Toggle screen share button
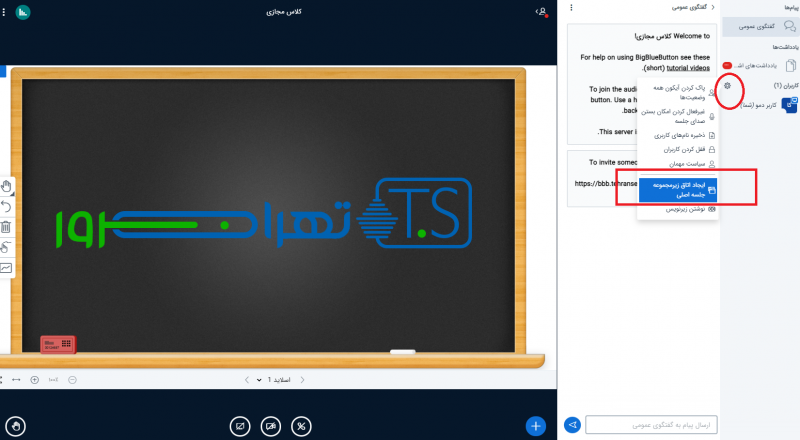Viewport: 800px width, 440px height. click(239, 426)
